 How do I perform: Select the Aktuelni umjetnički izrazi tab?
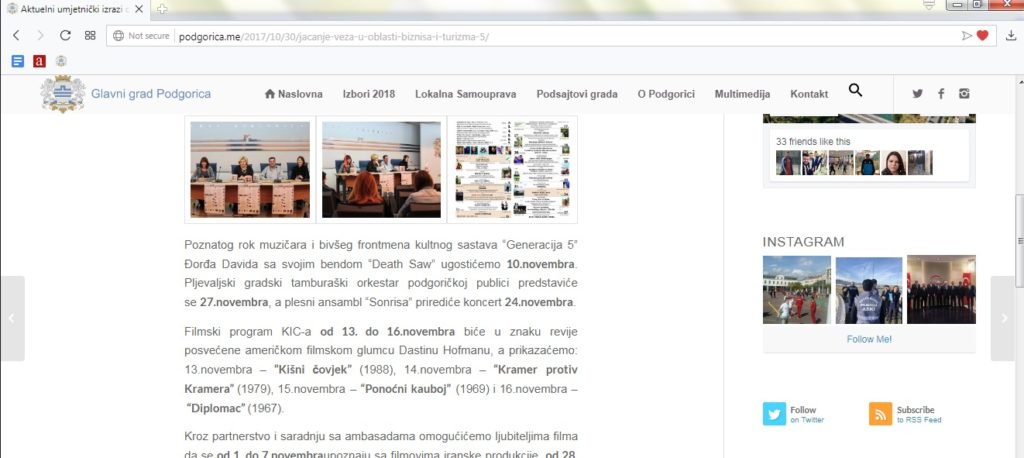tap(76, 8)
